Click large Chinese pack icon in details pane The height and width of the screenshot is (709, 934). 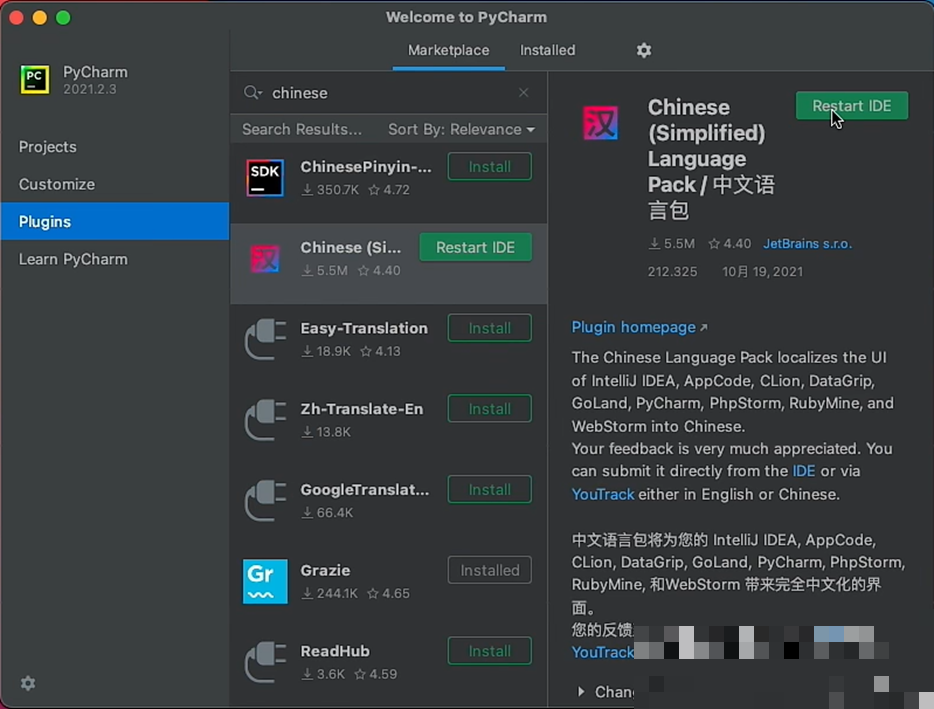[600, 123]
